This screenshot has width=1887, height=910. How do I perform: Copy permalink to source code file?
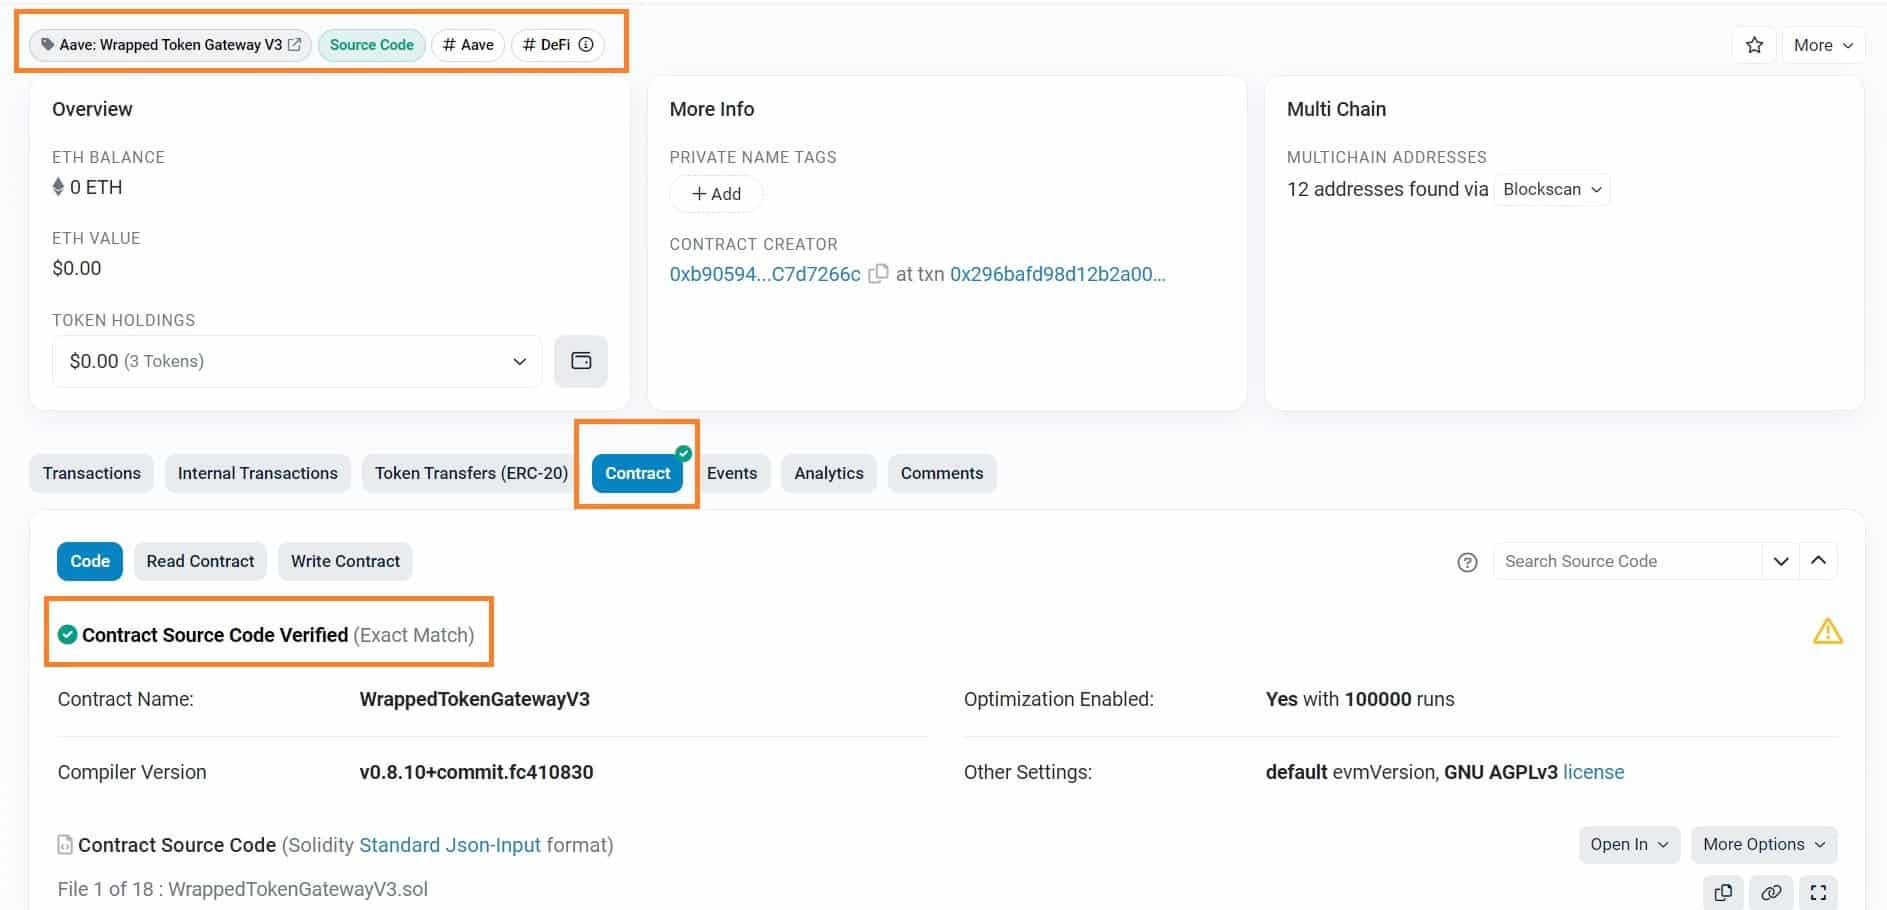point(1771,893)
